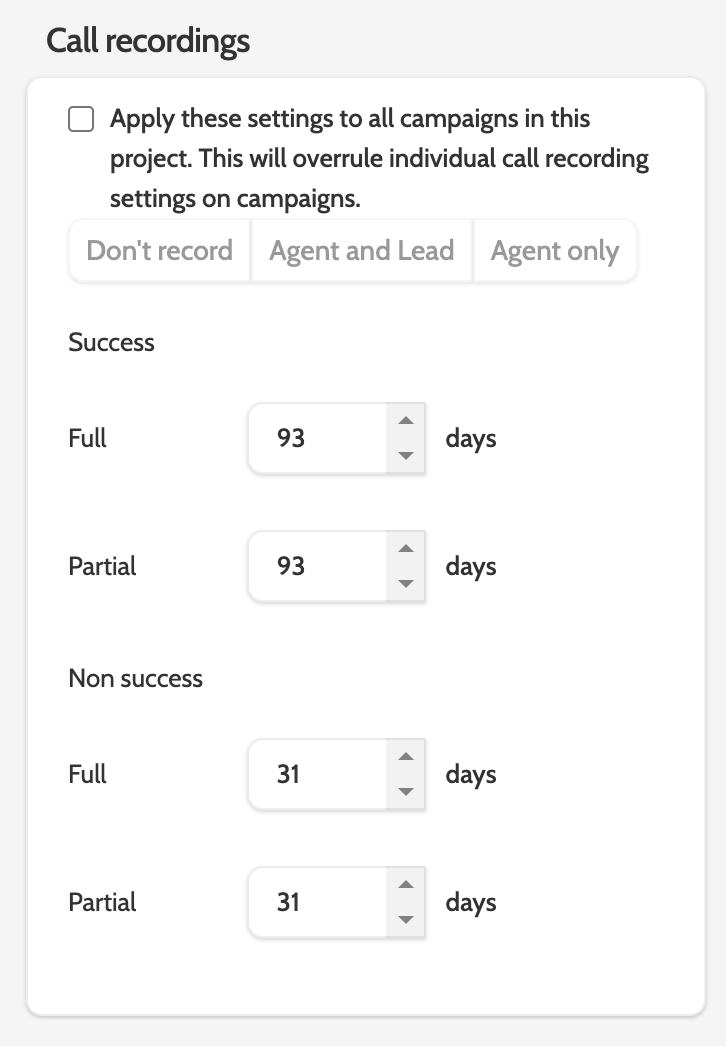Increase Success Partial days with up arrow
Viewport: 726px width, 1046px height.
pos(405,549)
